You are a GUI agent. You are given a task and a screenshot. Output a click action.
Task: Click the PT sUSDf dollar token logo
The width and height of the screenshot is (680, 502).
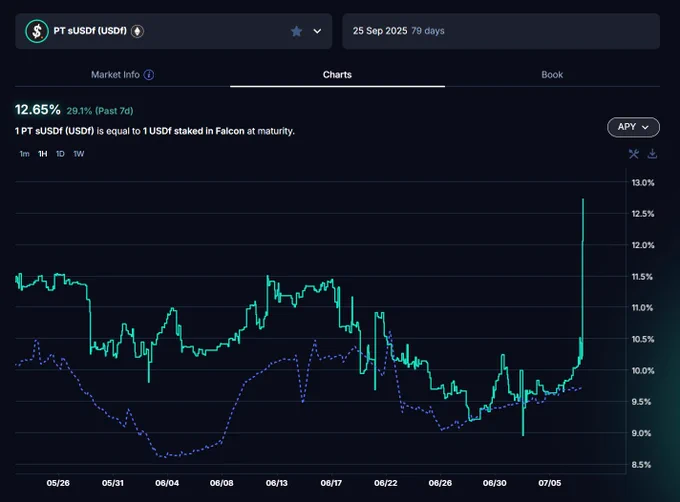37,31
